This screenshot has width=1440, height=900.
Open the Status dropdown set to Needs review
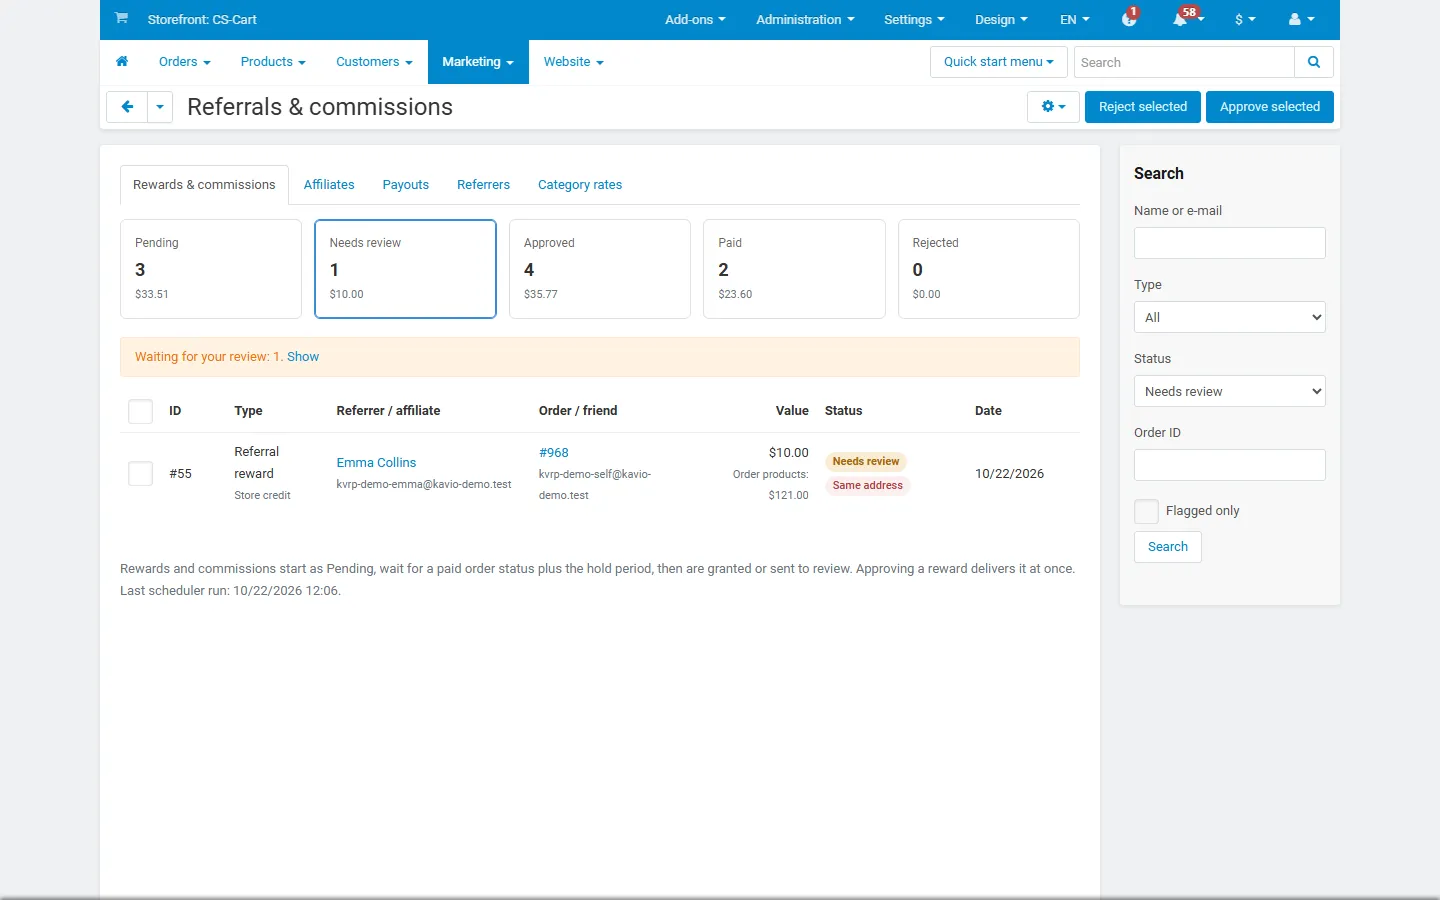(1230, 391)
